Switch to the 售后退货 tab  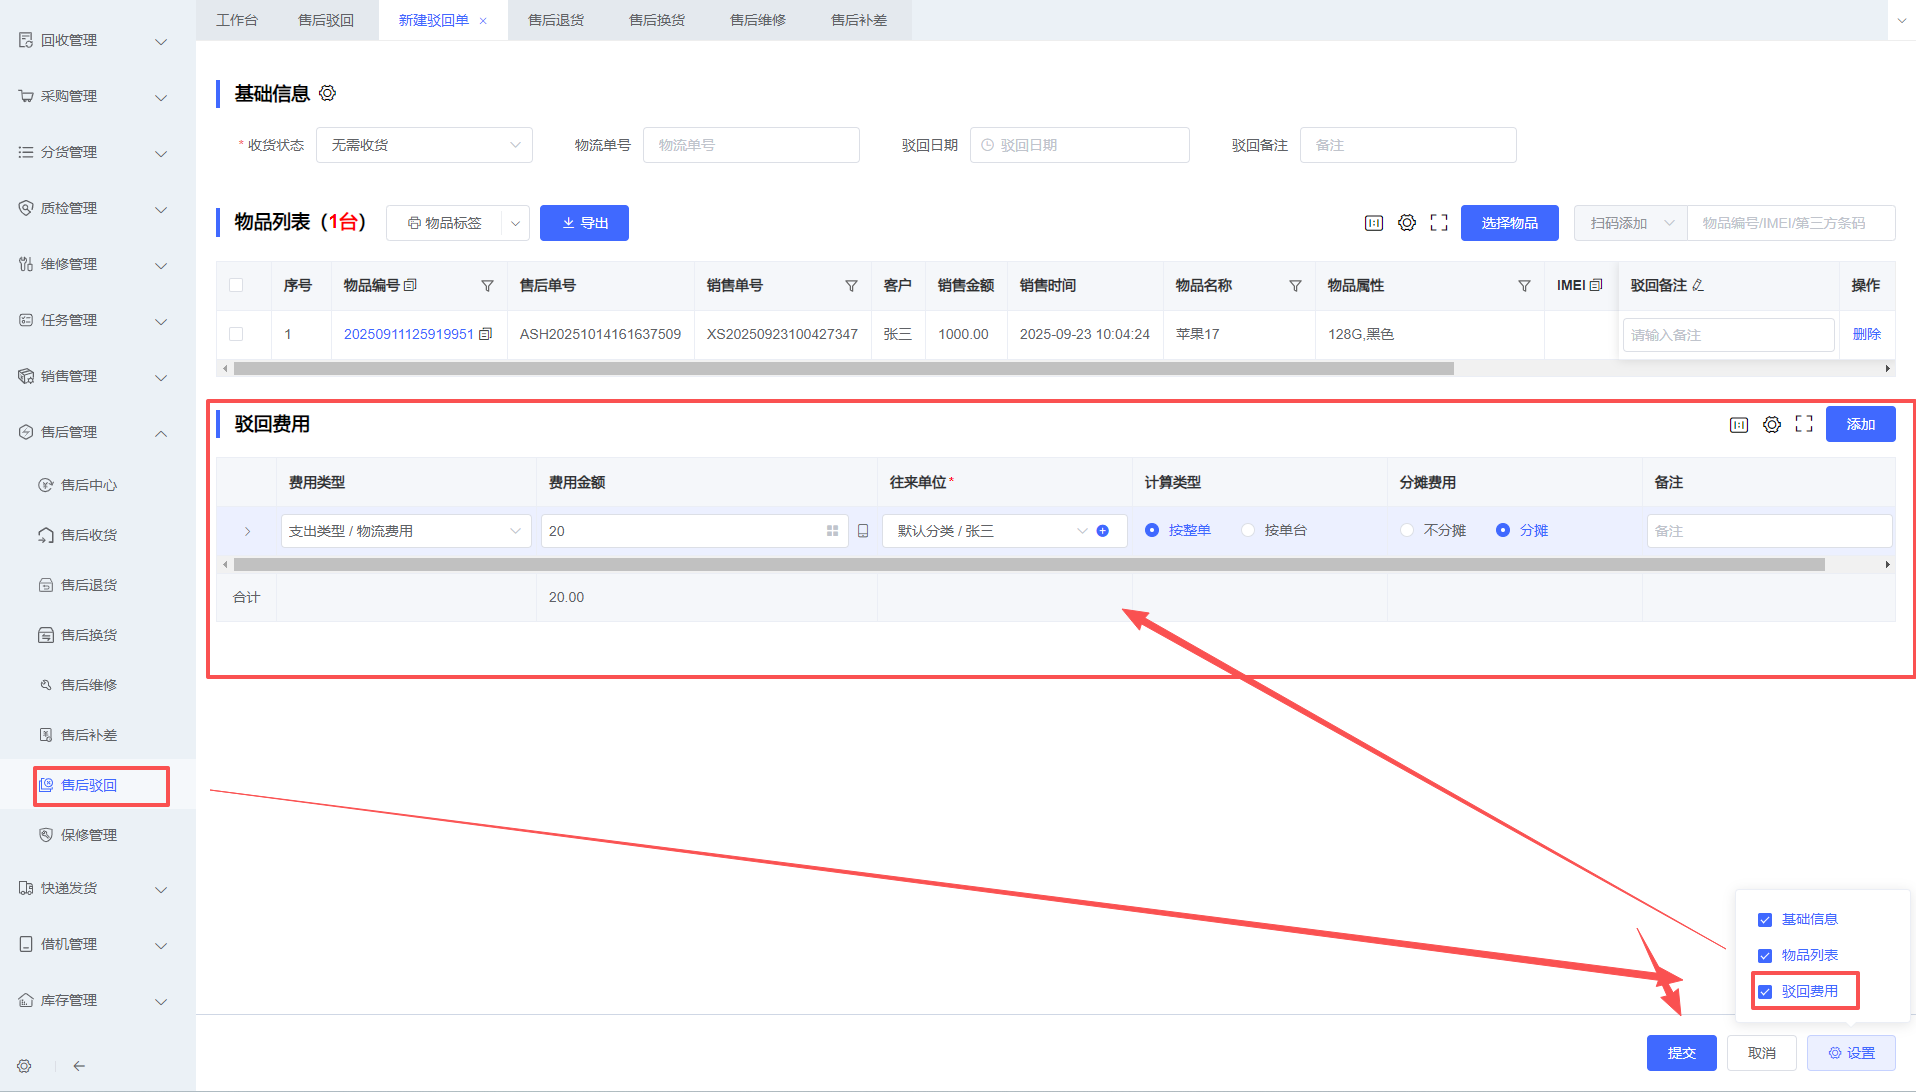point(556,20)
